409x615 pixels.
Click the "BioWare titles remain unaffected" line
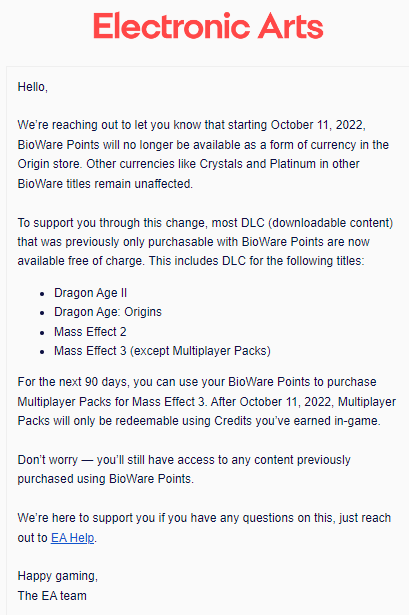(x=105, y=184)
